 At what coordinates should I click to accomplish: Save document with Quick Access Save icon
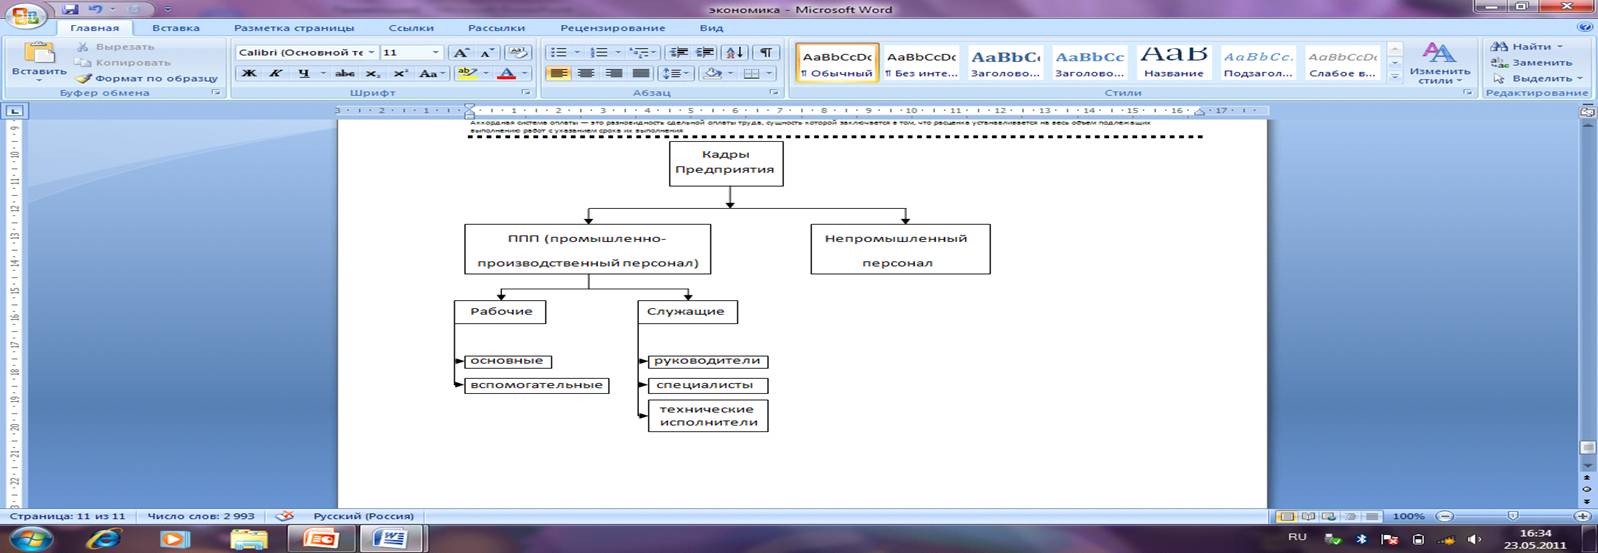[x=71, y=9]
